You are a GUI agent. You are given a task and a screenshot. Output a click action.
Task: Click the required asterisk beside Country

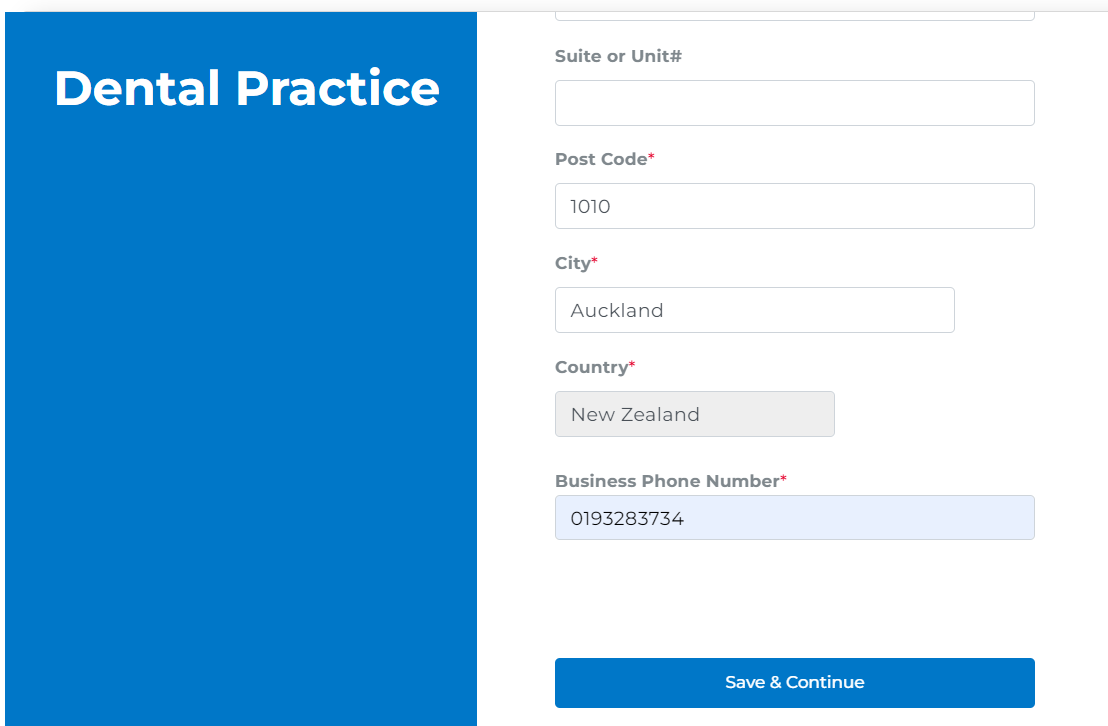[632, 366]
